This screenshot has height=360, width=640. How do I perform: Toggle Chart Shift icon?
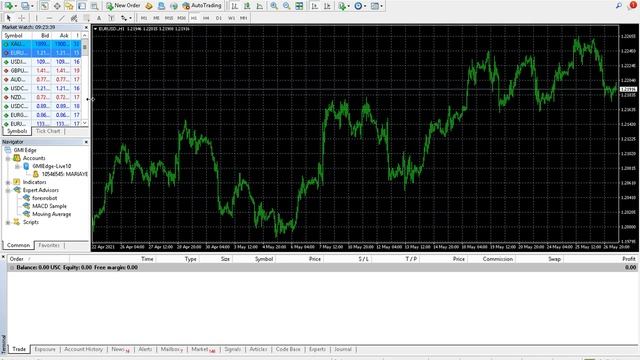327,6
